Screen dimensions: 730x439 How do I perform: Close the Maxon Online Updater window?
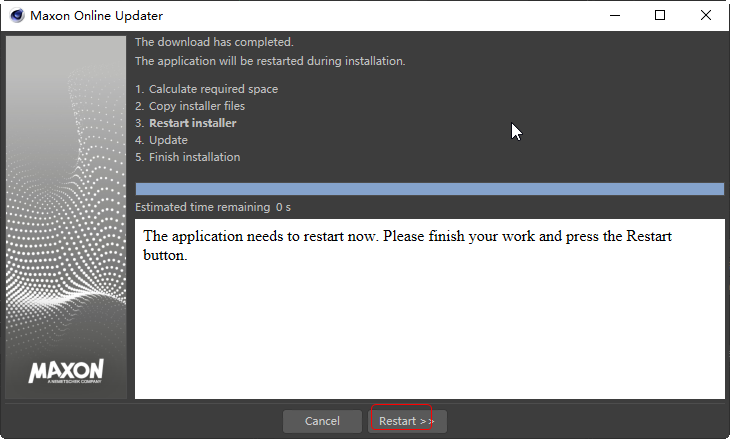[x=706, y=16]
